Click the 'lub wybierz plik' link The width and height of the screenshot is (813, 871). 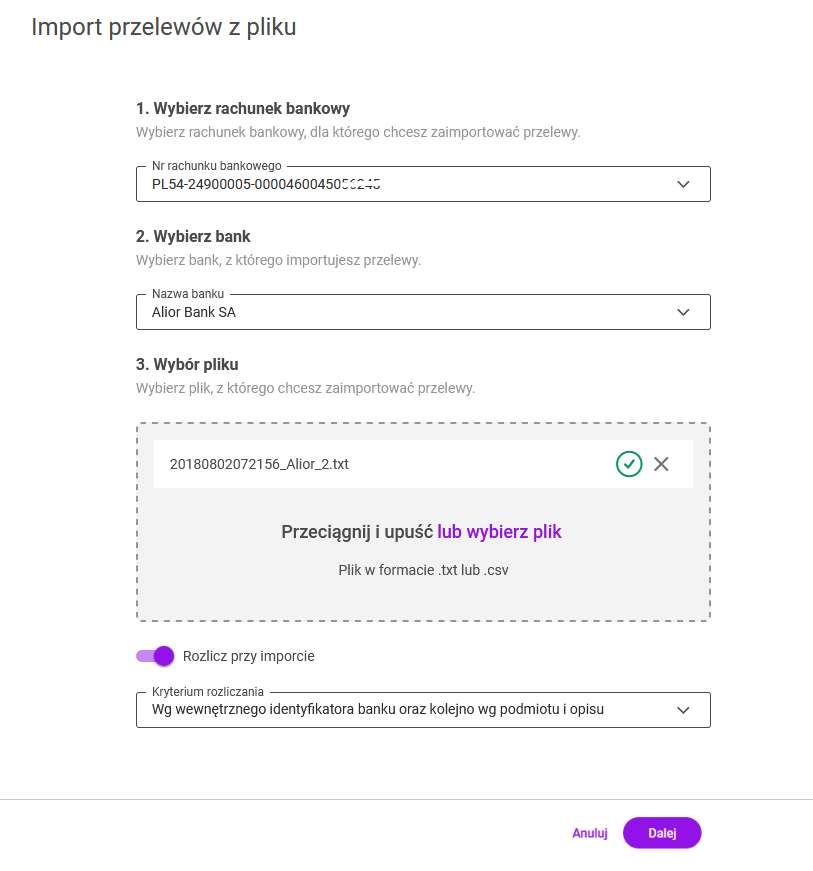pos(499,532)
